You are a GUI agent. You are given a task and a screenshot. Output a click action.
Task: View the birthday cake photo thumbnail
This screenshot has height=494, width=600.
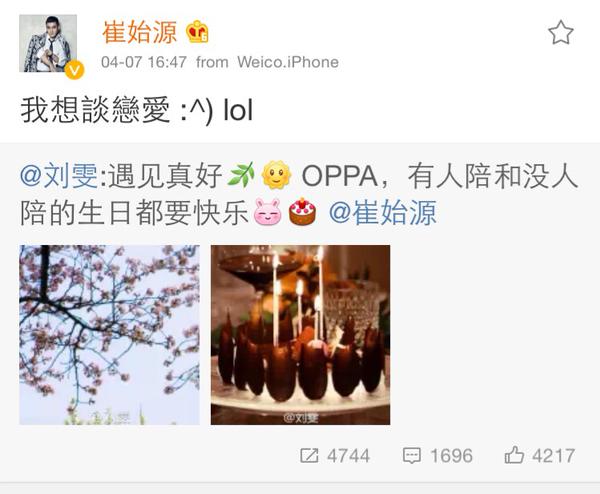click(x=300, y=335)
